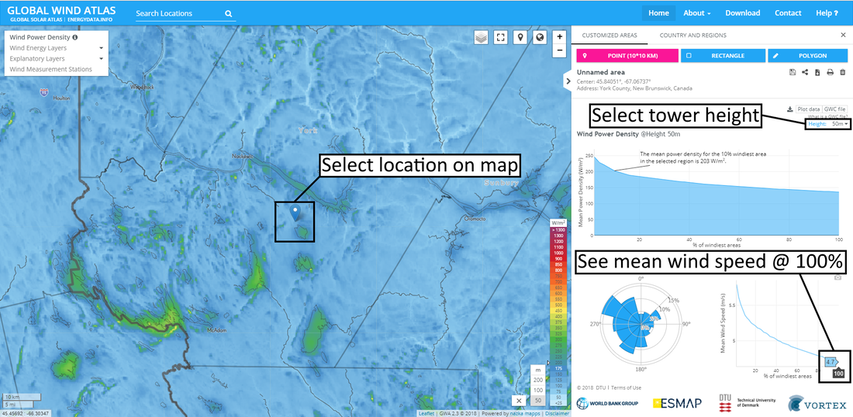Open the Leaflet attribution link
Image resolution: width=853 pixels, height=417 pixels.
pyautogui.click(x=427, y=414)
